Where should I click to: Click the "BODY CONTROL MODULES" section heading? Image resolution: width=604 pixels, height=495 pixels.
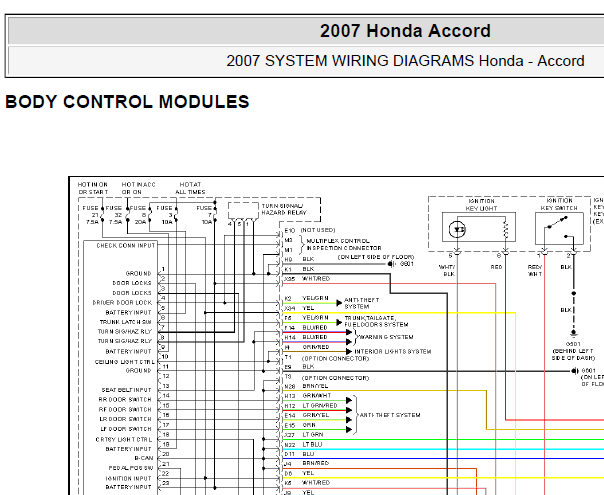pos(127,102)
